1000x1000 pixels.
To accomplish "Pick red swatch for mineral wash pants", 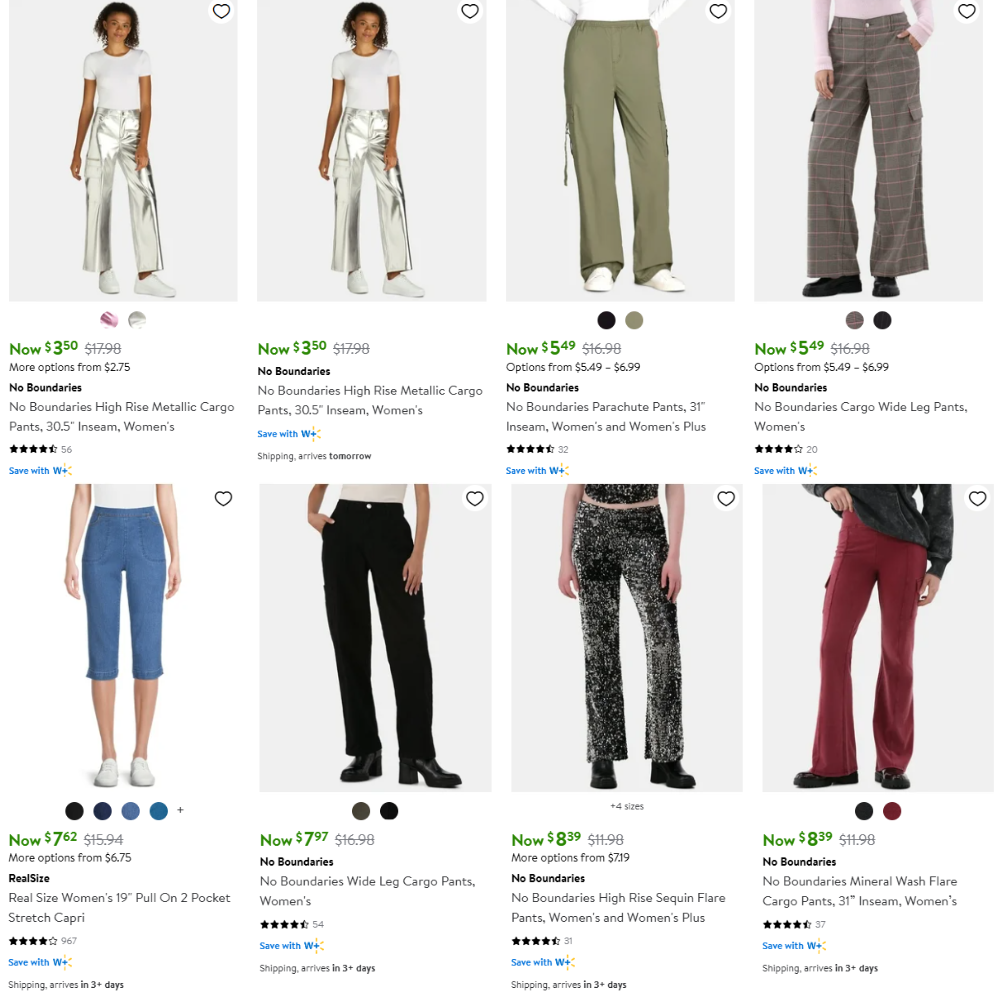I will [x=892, y=811].
